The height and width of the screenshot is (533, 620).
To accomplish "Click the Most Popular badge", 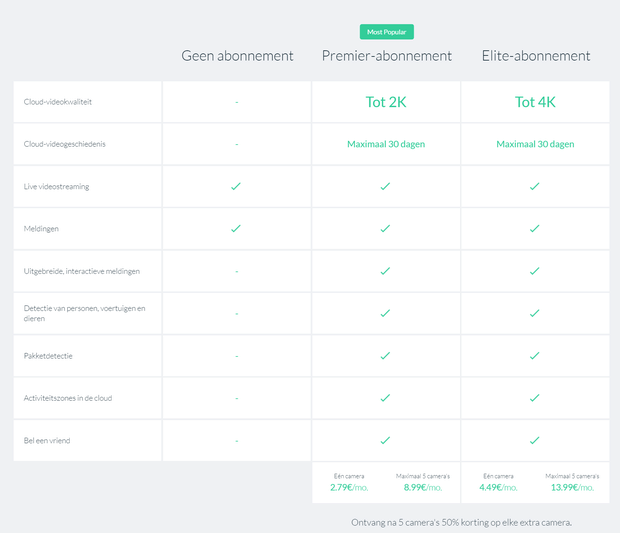I will tap(386, 32).
